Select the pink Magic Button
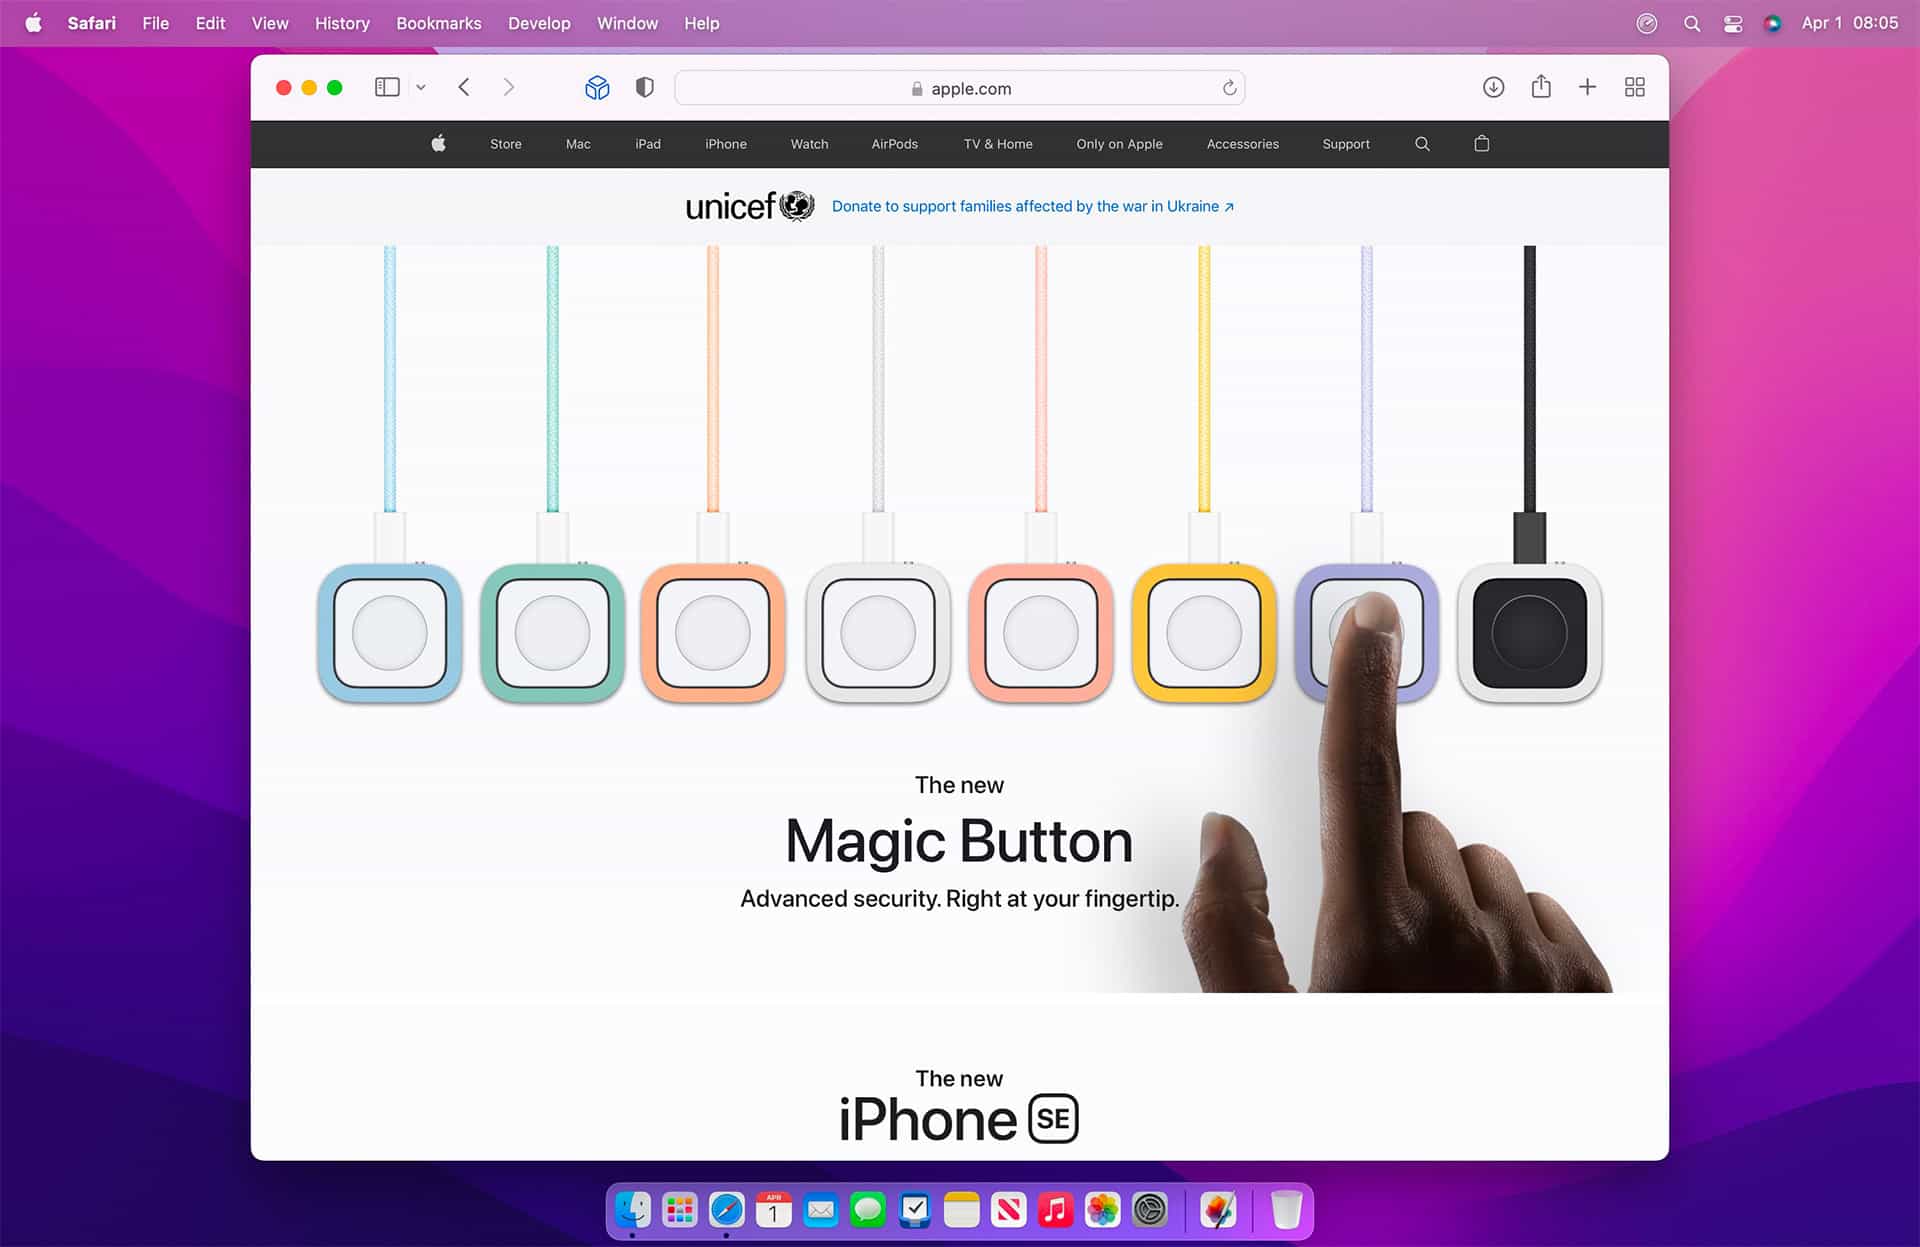Viewport: 1920px width, 1247px height. (1041, 633)
